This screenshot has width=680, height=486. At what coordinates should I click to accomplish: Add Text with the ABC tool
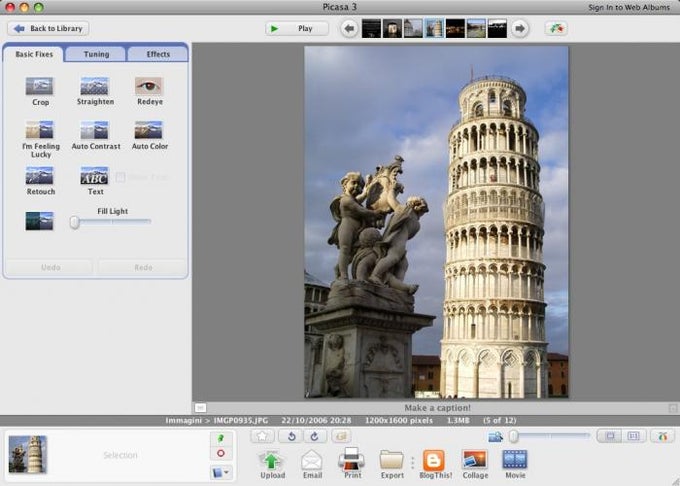95,180
